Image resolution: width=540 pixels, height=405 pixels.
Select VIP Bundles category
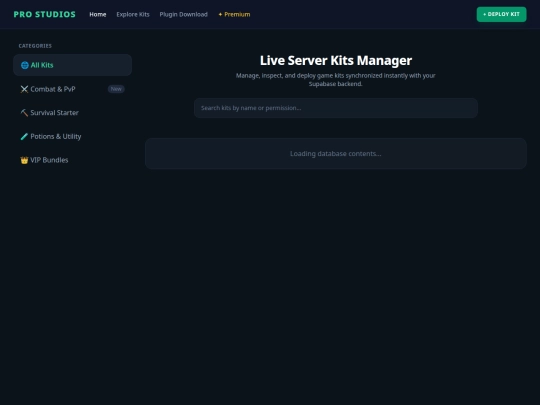73,160
